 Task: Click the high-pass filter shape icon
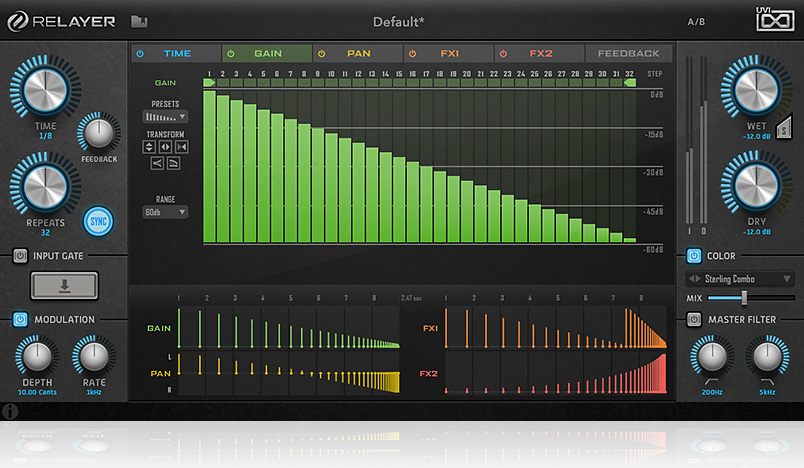[x=711, y=381]
